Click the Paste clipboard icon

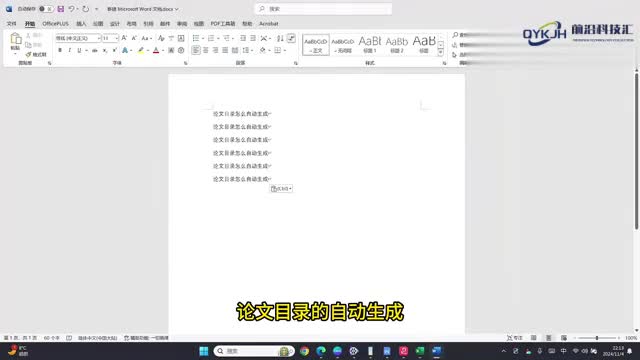pyautogui.click(x=16, y=39)
